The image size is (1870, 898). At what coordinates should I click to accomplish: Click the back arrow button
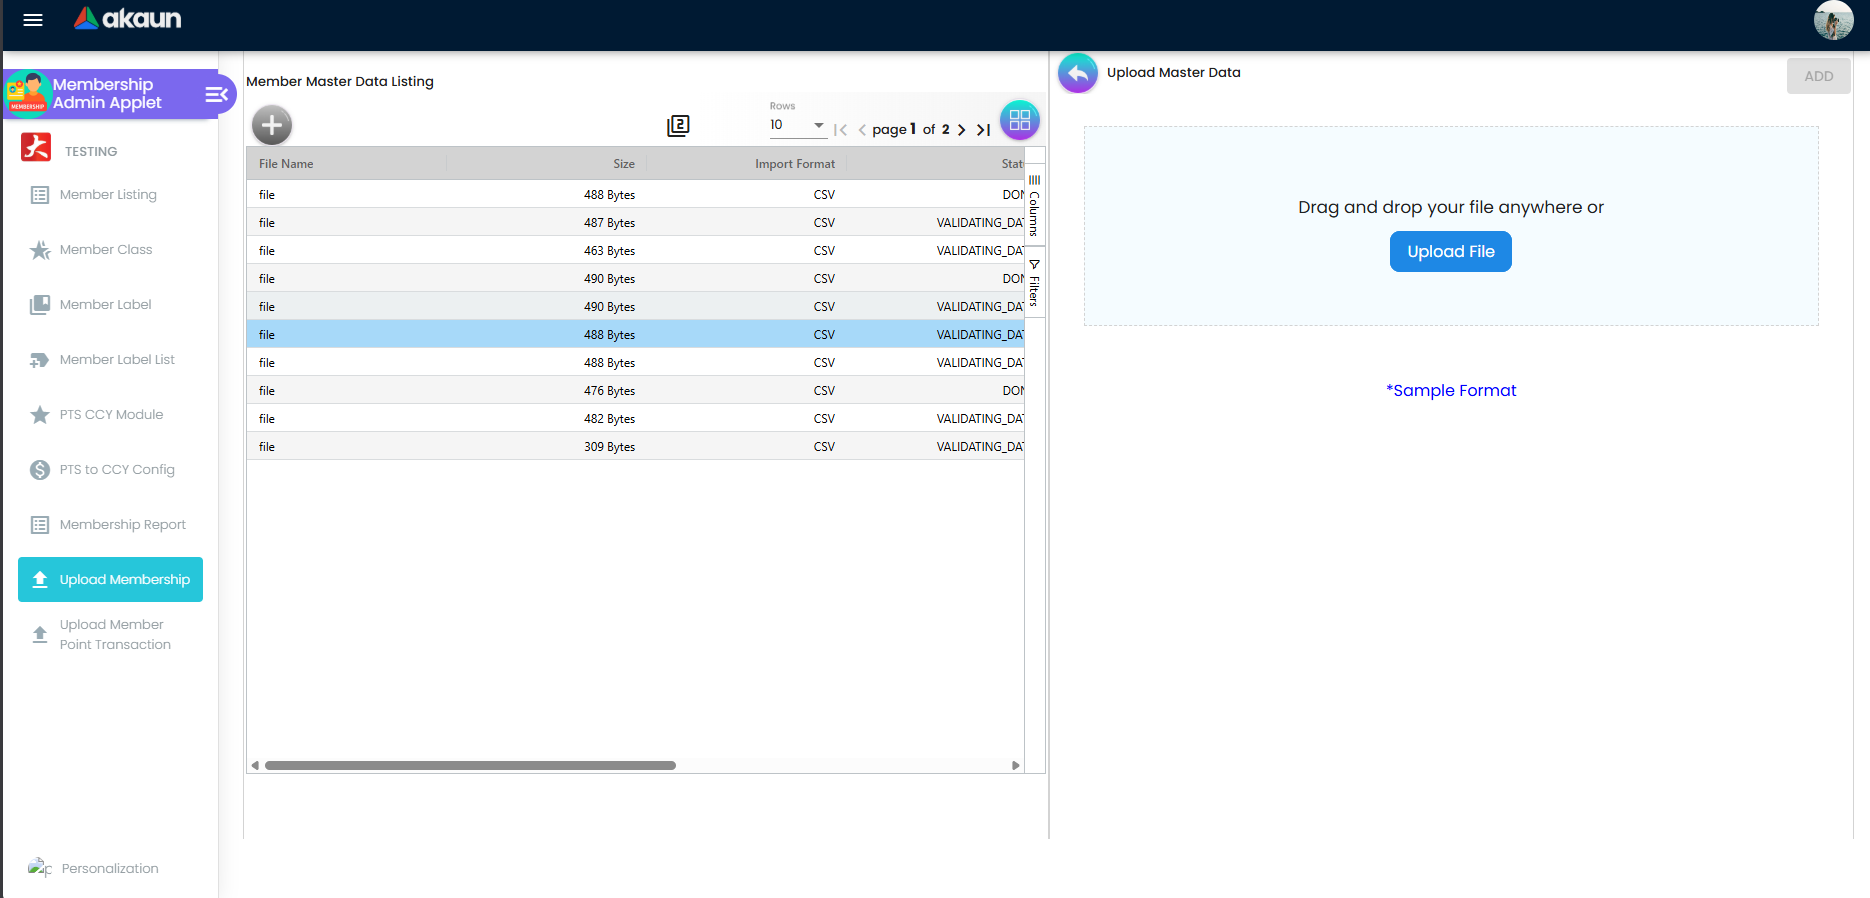[1078, 73]
